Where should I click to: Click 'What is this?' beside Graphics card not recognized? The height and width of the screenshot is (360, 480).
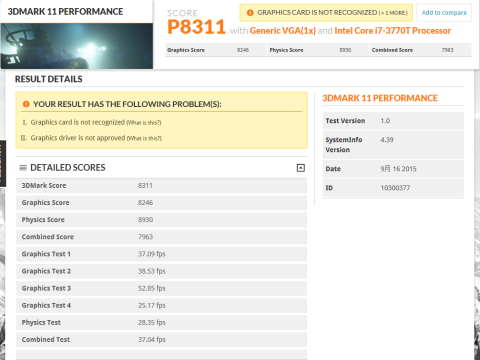click(144, 123)
